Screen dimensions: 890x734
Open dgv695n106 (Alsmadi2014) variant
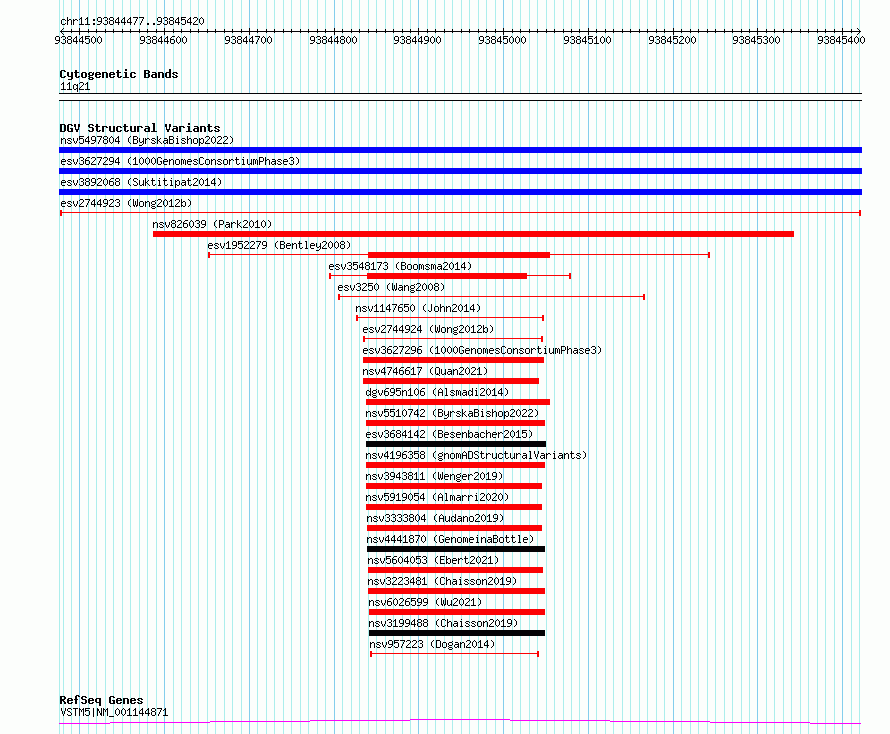pos(437,392)
